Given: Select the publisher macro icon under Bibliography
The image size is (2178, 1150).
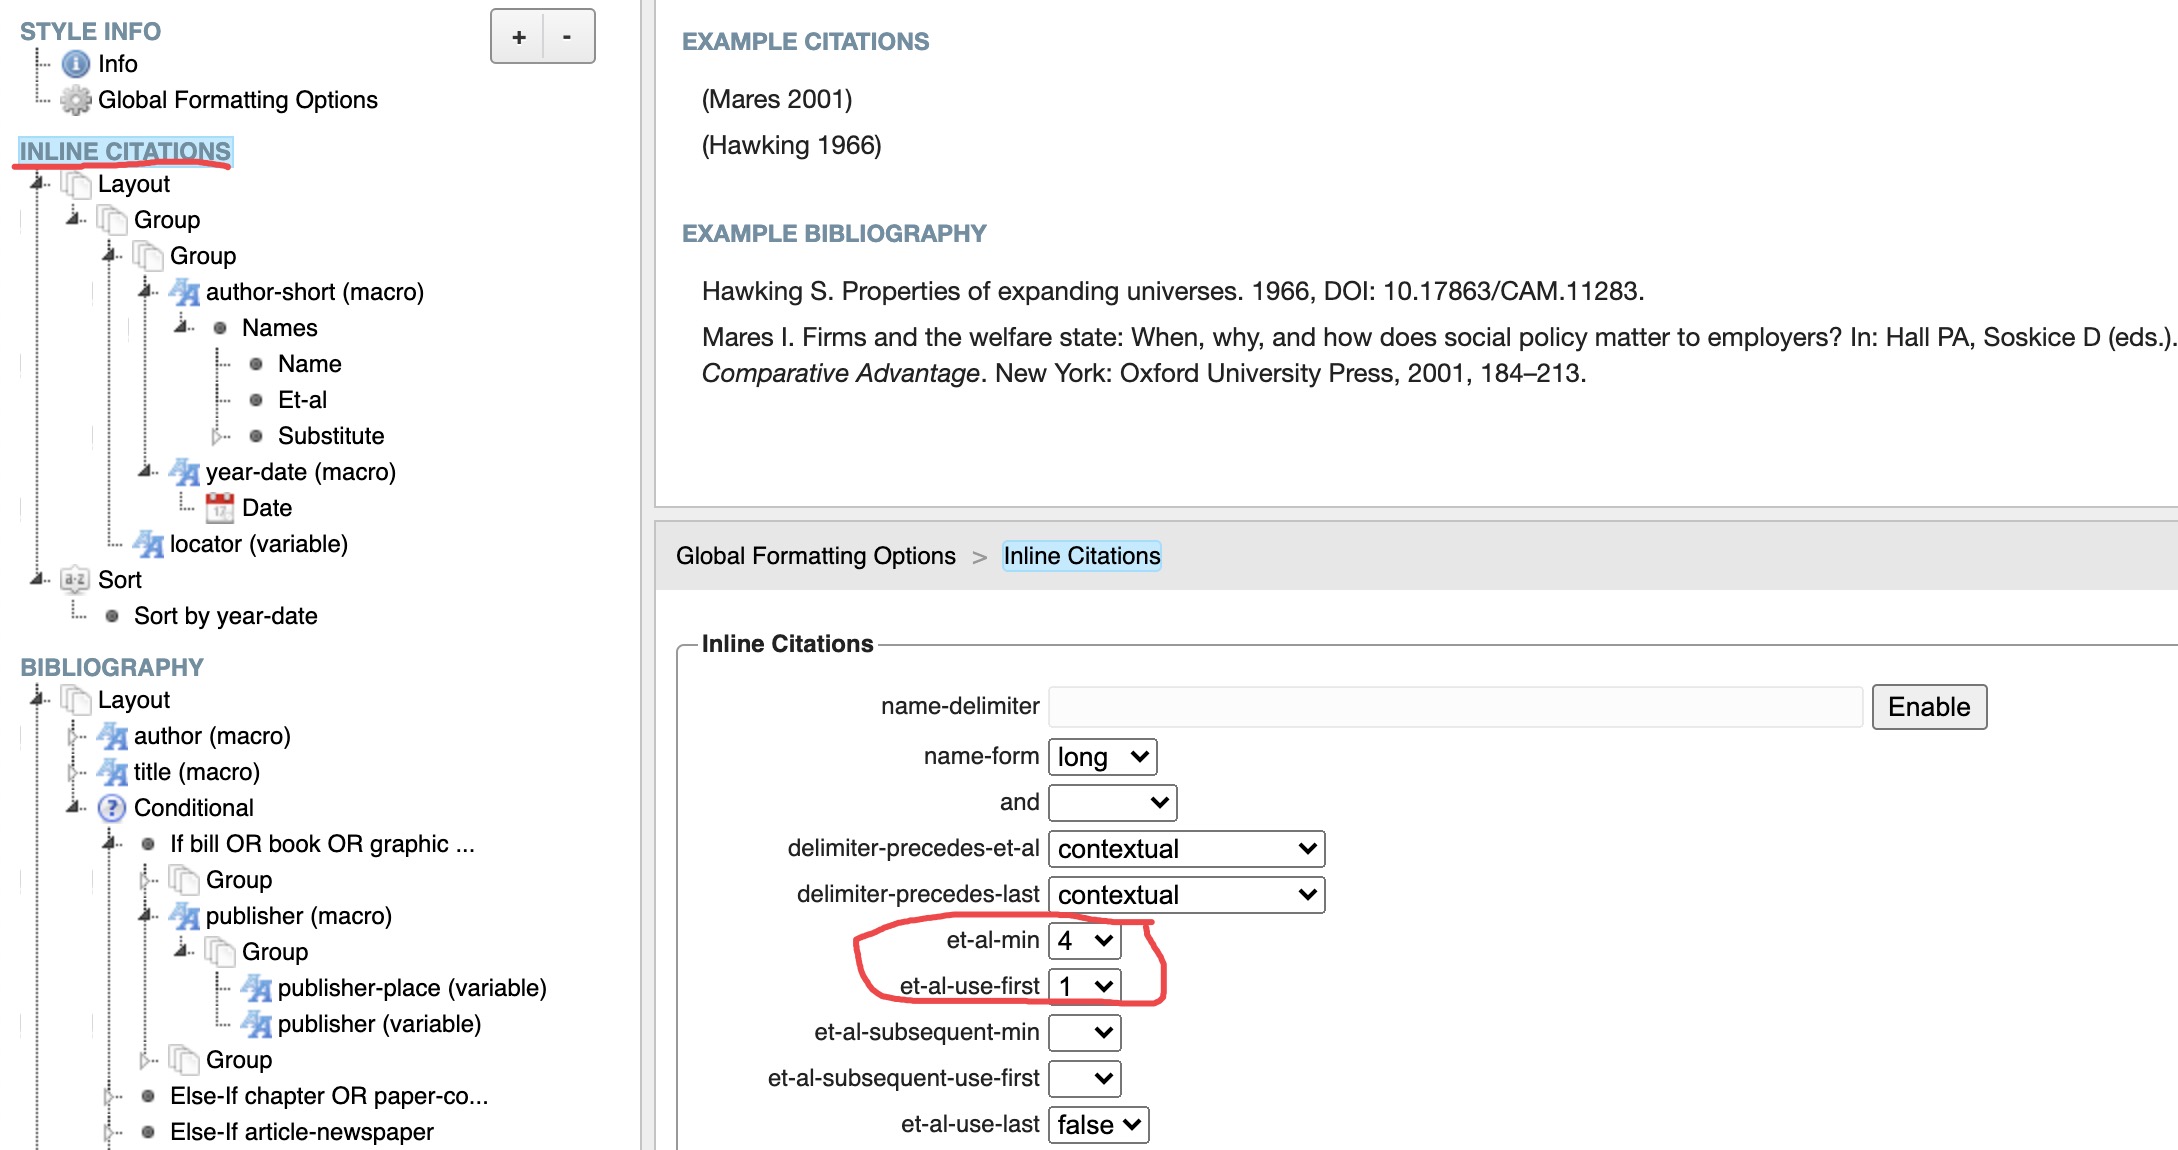Looking at the screenshot, I should (184, 915).
